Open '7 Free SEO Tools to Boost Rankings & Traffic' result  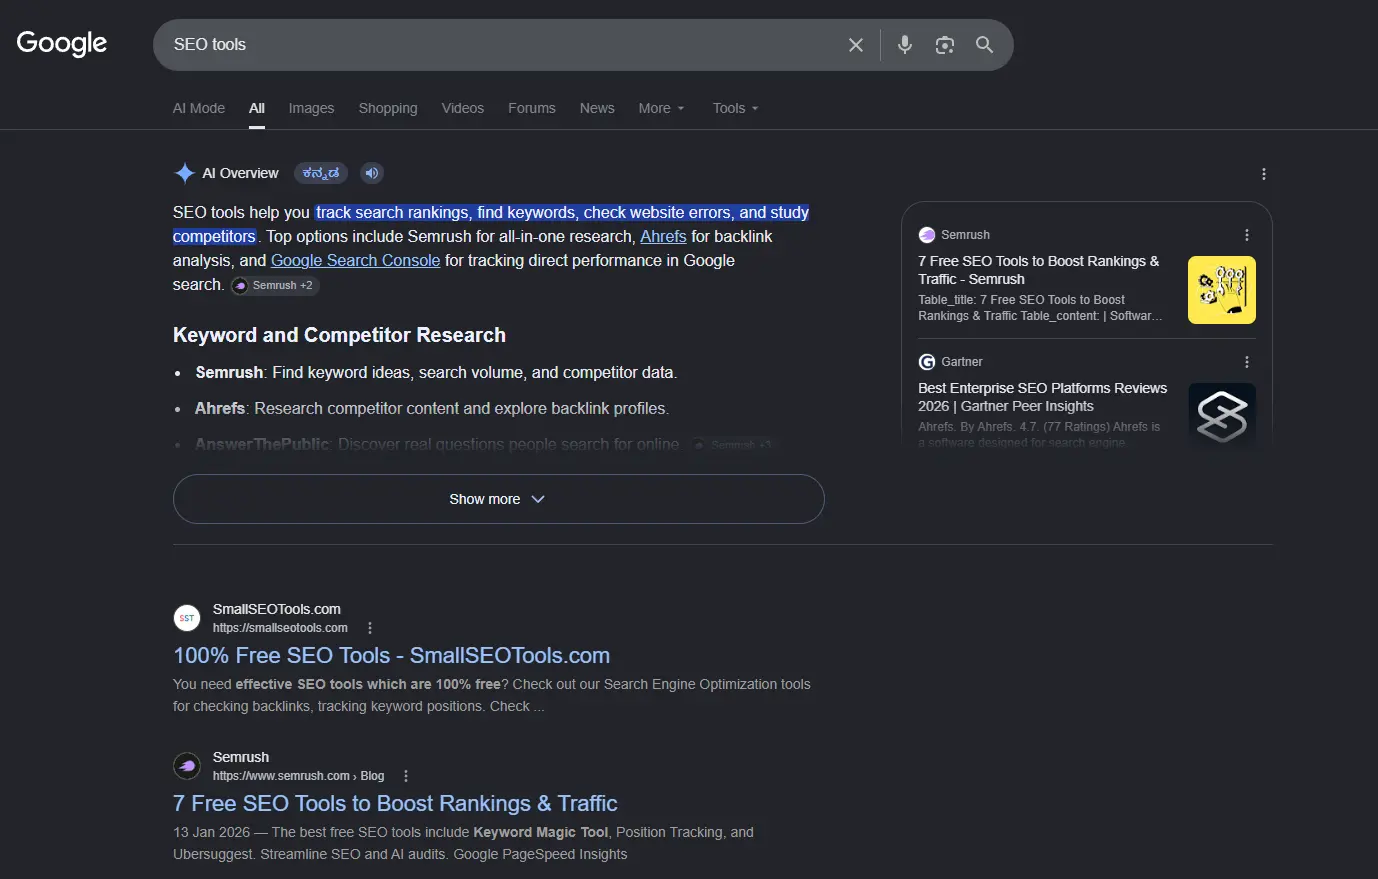click(395, 803)
